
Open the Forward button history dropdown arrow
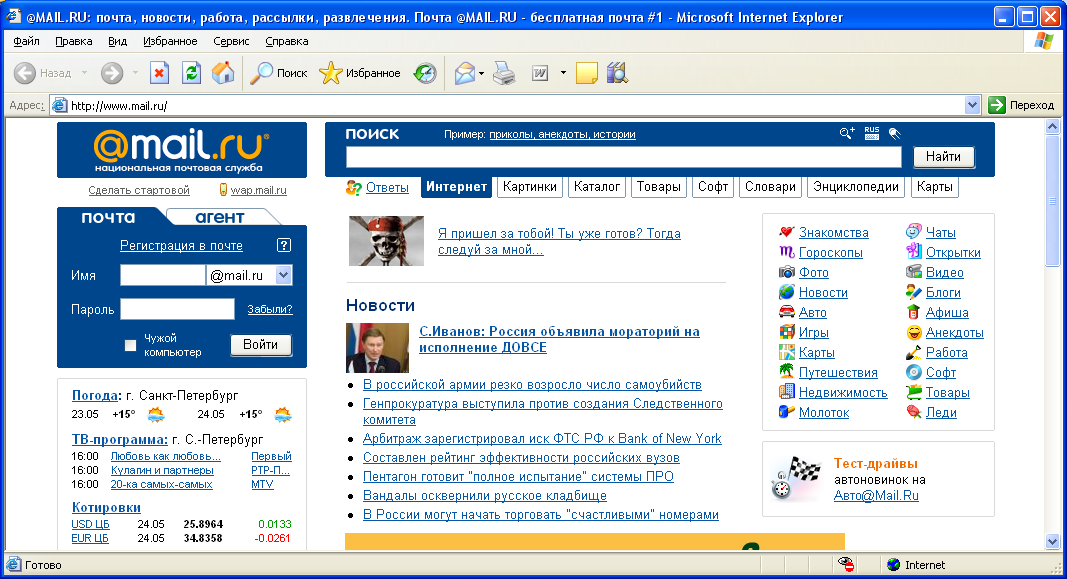tap(135, 73)
